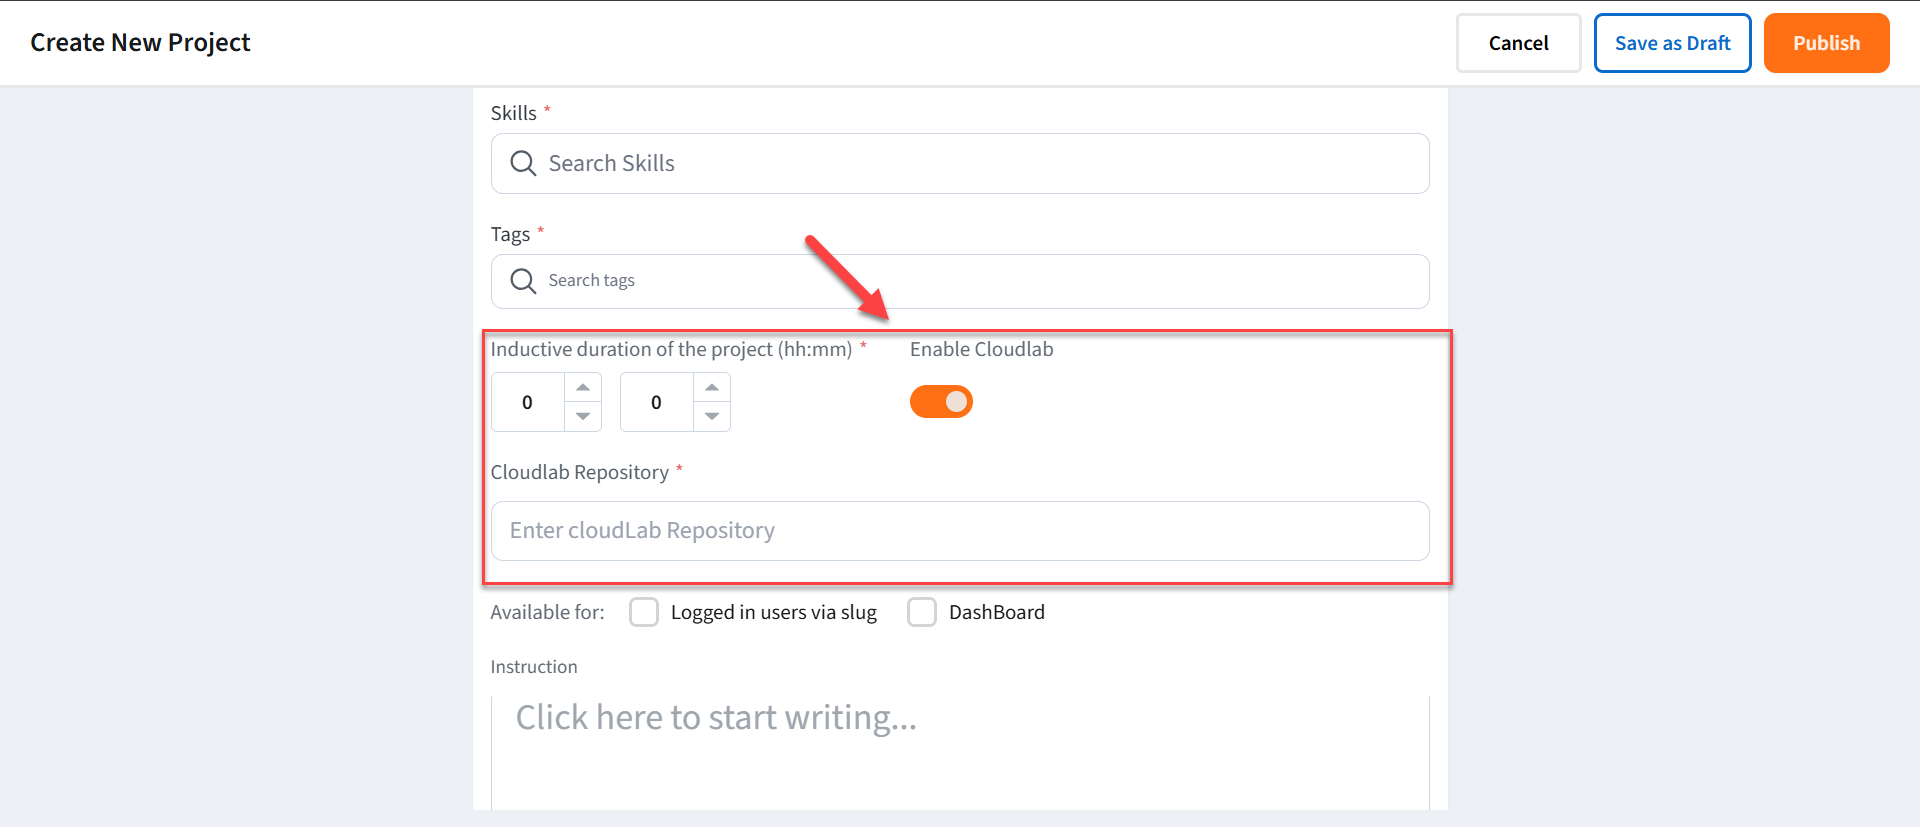Image resolution: width=1920 pixels, height=827 pixels.
Task: Increase the hours value with up arrow
Action: coord(583,388)
